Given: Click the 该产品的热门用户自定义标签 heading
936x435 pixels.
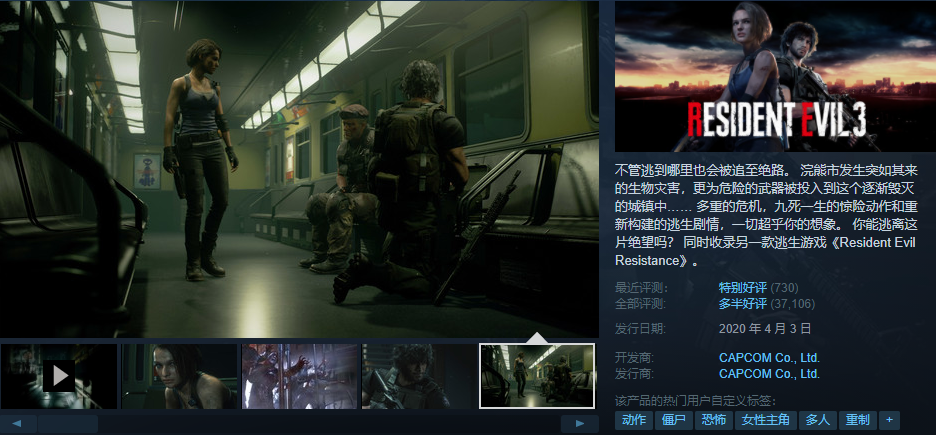Looking at the screenshot, I should click(696, 401).
